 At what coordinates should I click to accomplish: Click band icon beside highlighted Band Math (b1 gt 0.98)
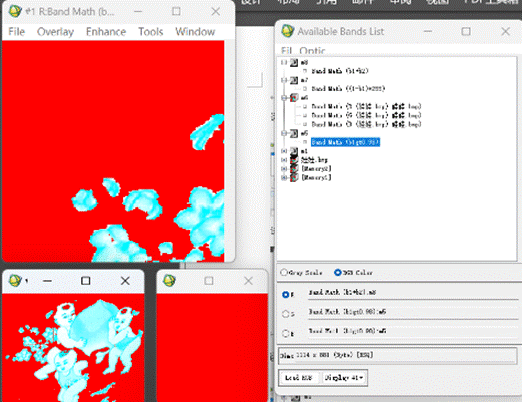coord(305,142)
